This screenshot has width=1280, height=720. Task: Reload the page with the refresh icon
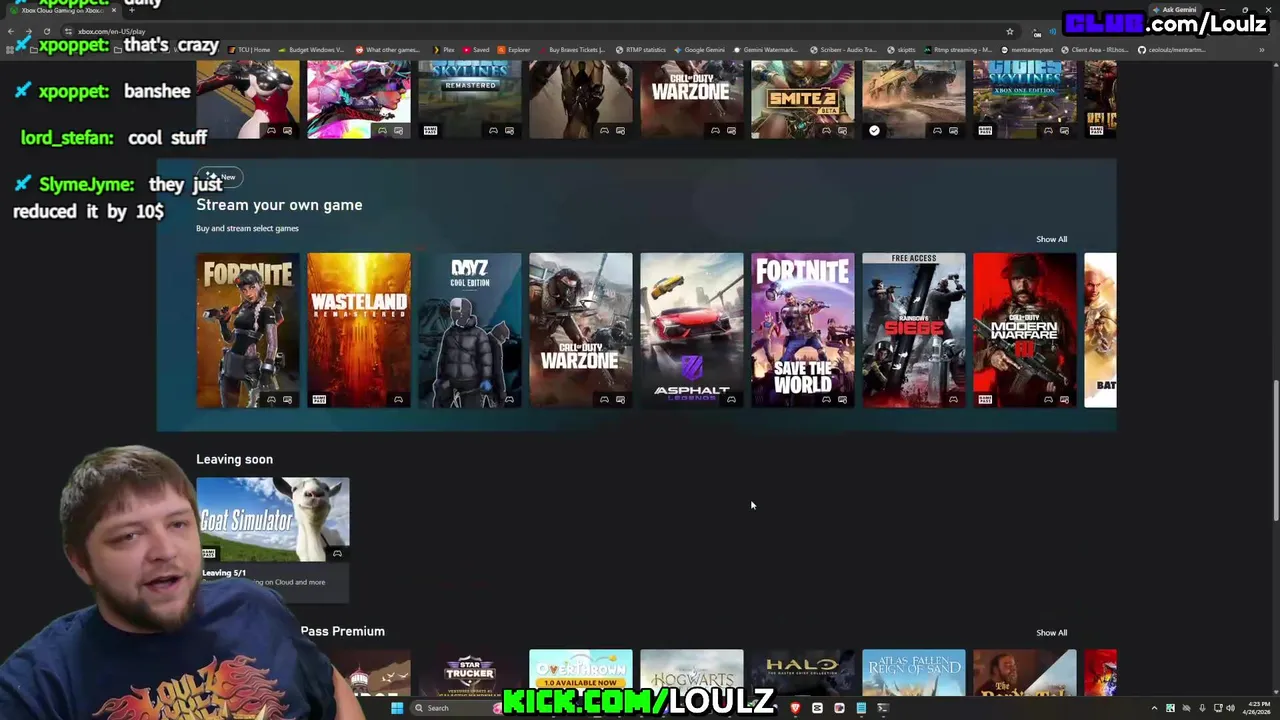[47, 31]
